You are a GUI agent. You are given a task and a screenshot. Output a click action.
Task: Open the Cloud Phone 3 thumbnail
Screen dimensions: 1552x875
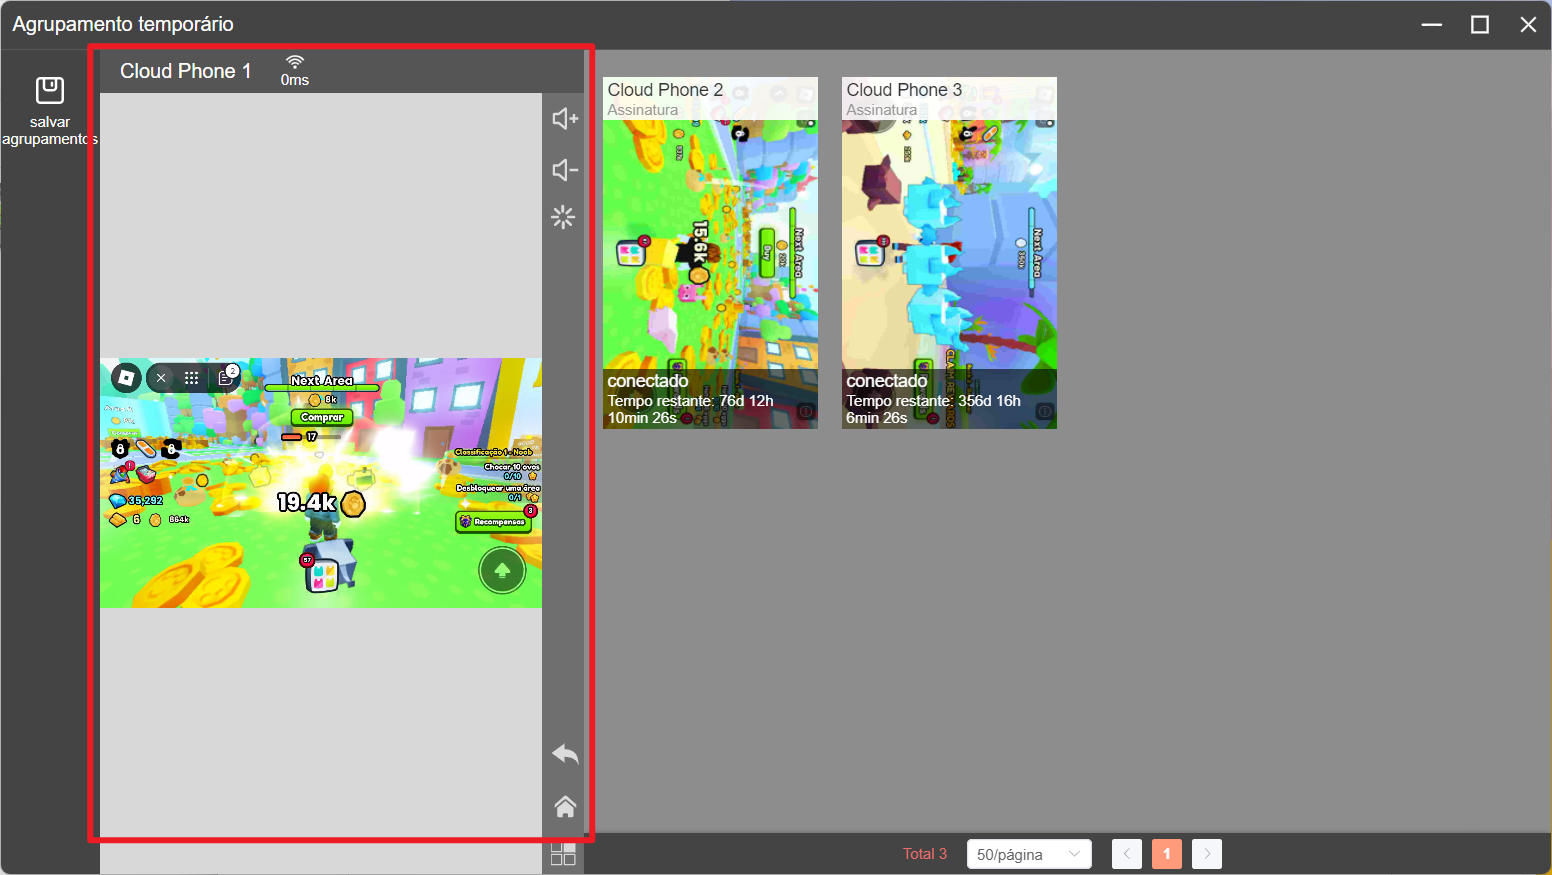click(949, 253)
